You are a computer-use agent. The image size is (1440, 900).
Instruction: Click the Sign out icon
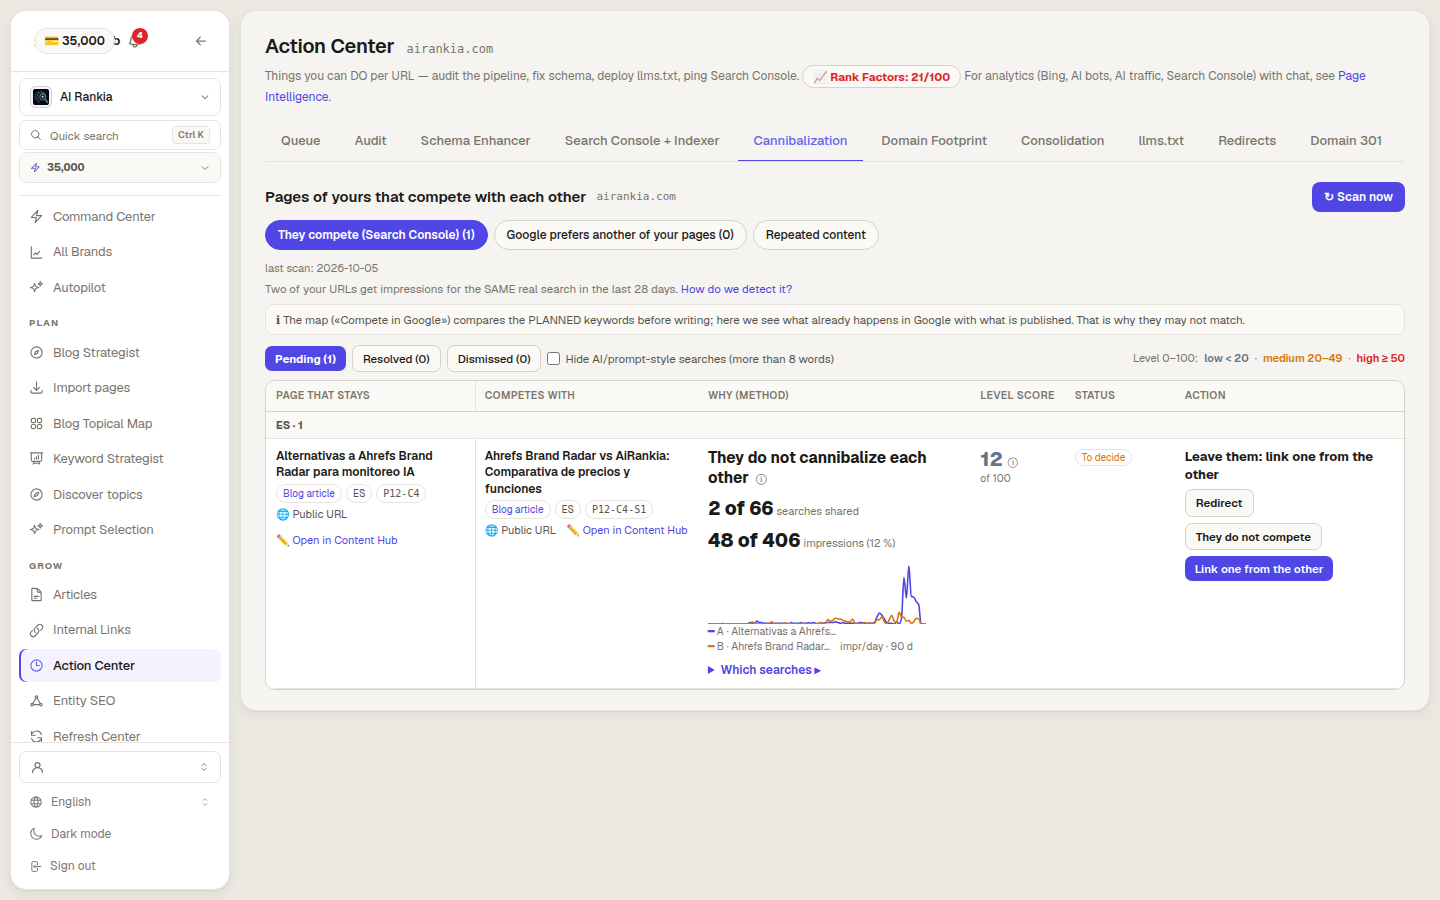click(36, 866)
